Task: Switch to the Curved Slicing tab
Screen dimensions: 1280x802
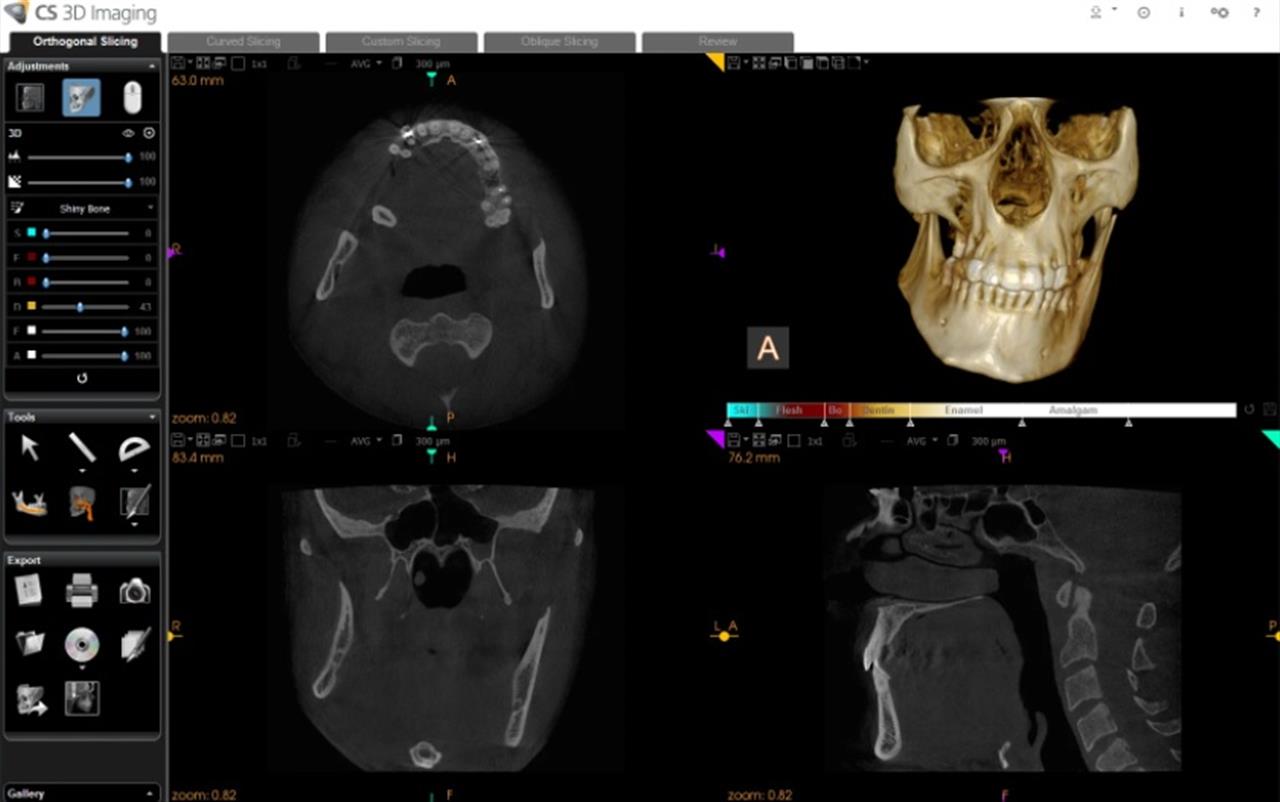Action: coord(243,41)
